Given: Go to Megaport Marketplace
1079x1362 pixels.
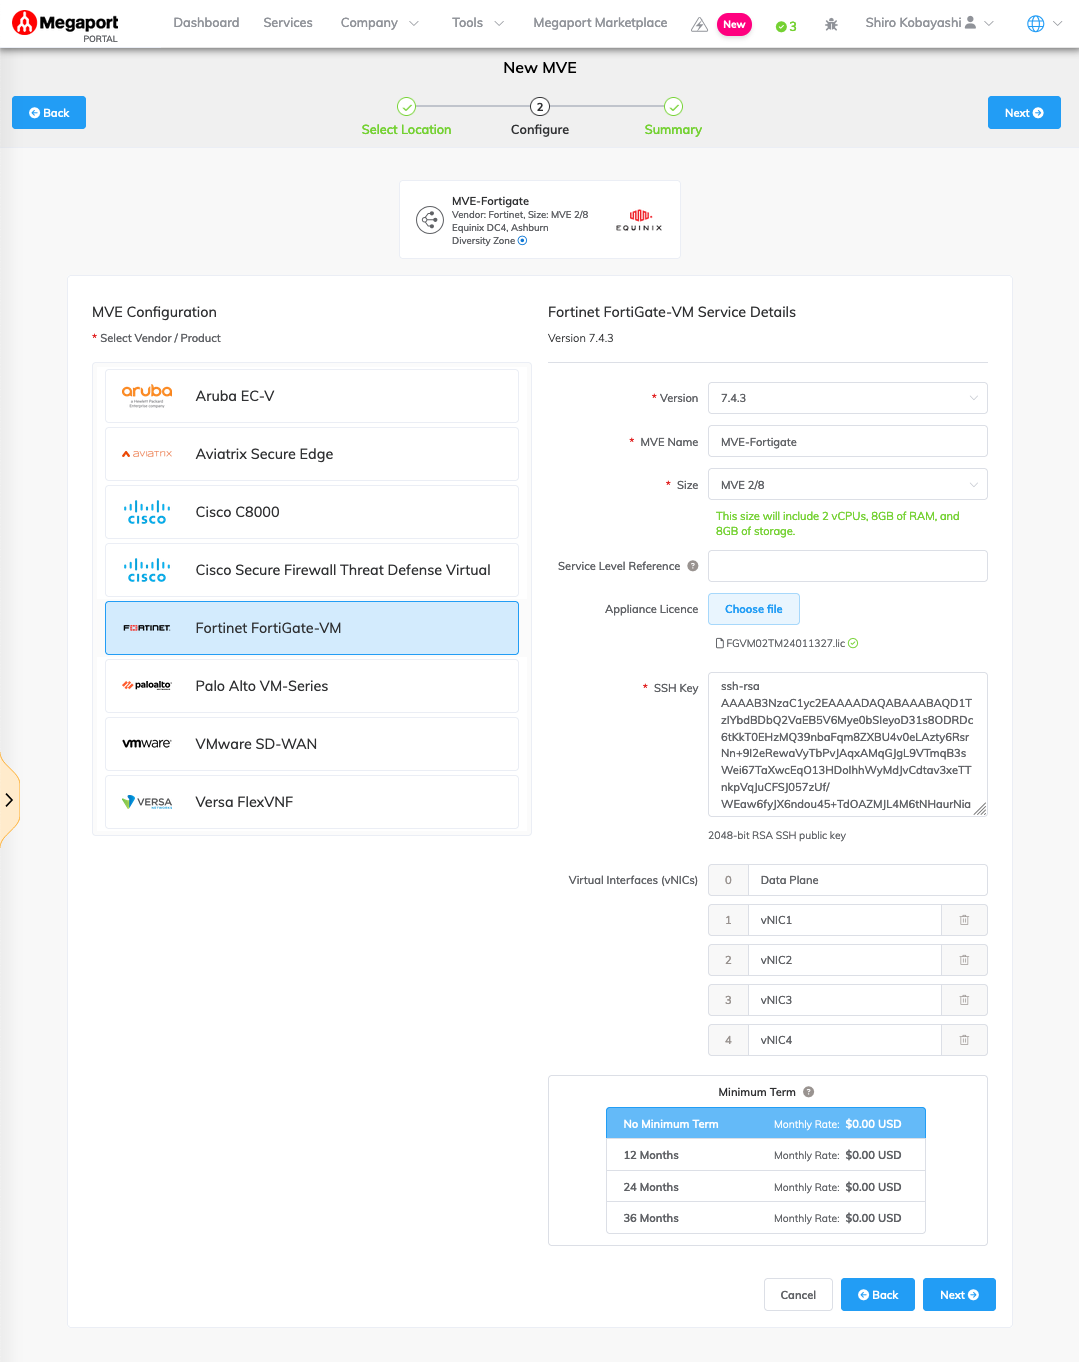Looking at the screenshot, I should [x=599, y=22].
